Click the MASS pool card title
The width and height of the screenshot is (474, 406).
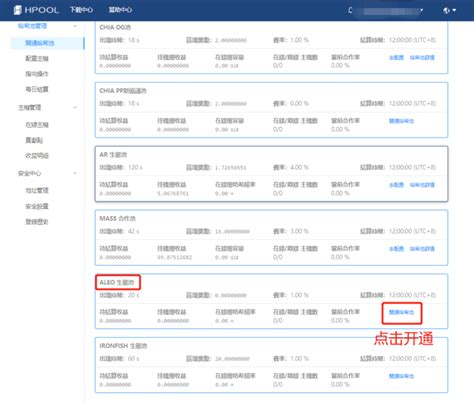coord(117,218)
